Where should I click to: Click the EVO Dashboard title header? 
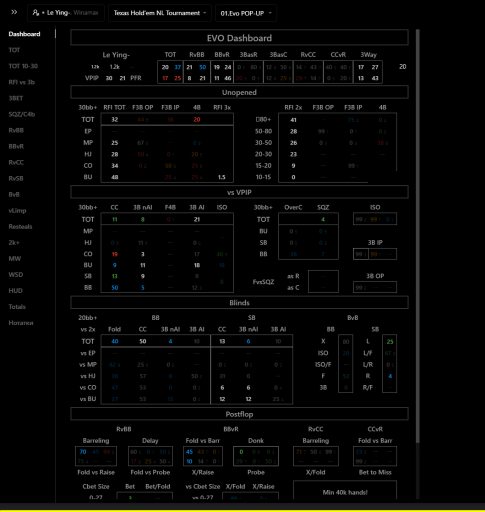point(239,38)
